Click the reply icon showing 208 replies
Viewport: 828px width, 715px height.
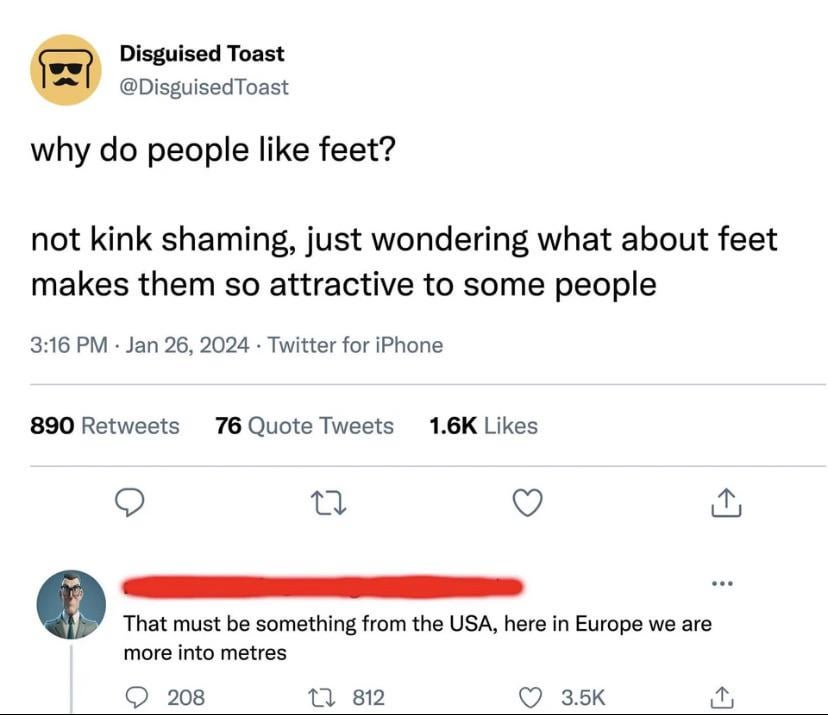[x=138, y=697]
